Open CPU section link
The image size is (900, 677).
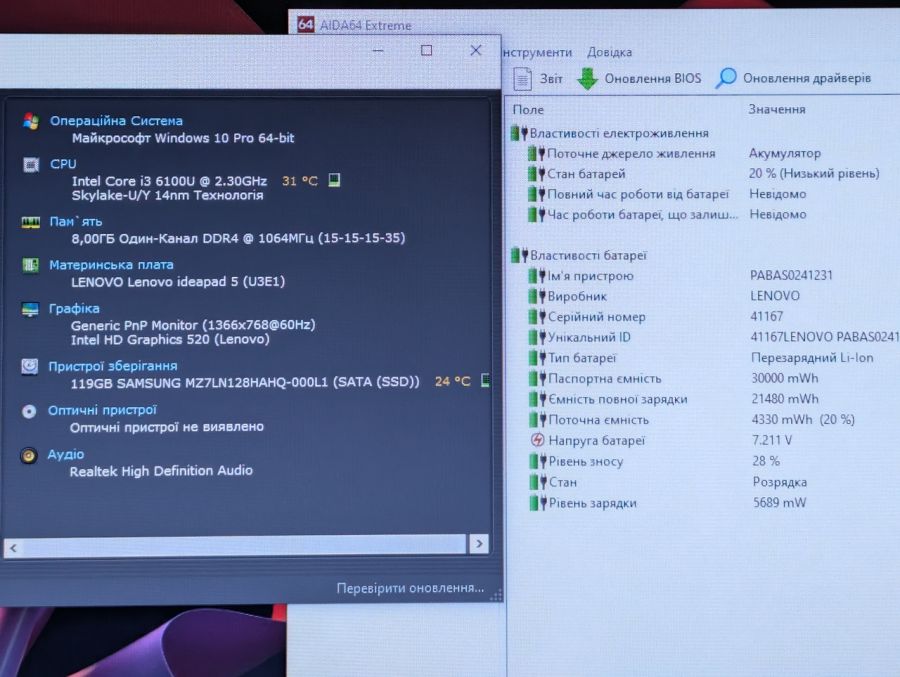click(x=63, y=164)
